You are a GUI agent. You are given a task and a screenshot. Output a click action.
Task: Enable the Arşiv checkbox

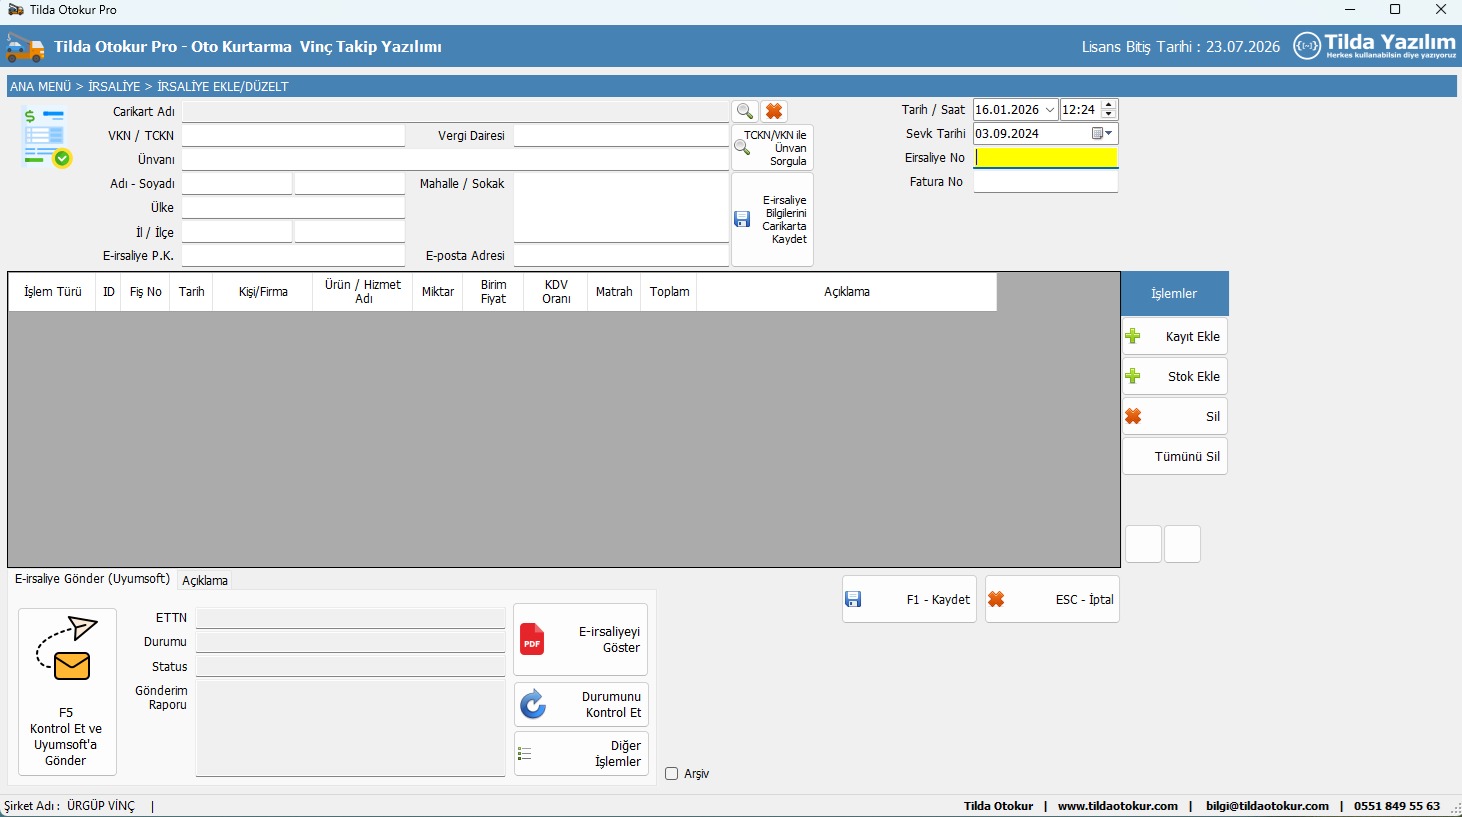(x=672, y=774)
